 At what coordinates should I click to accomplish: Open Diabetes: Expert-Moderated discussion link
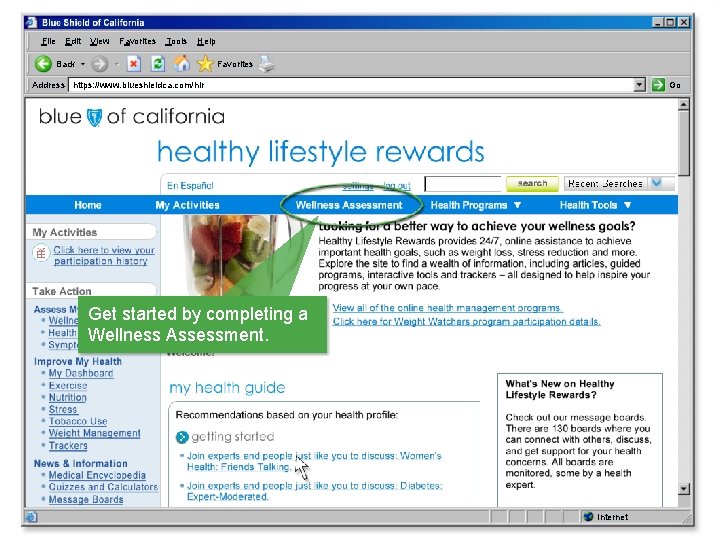click(x=315, y=491)
